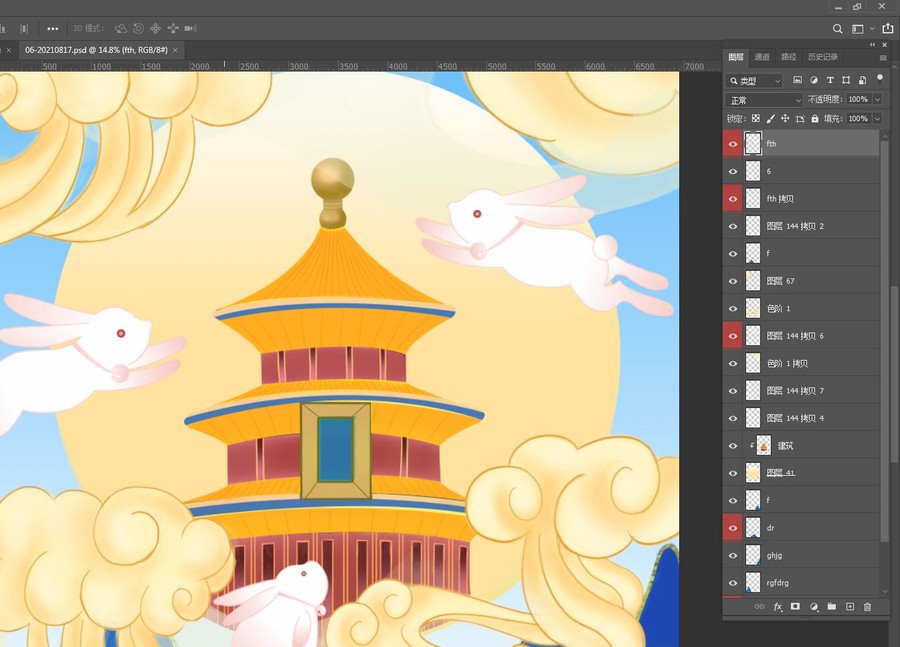
Task: Open the 类型 layer filter dropdown
Action: click(754, 80)
